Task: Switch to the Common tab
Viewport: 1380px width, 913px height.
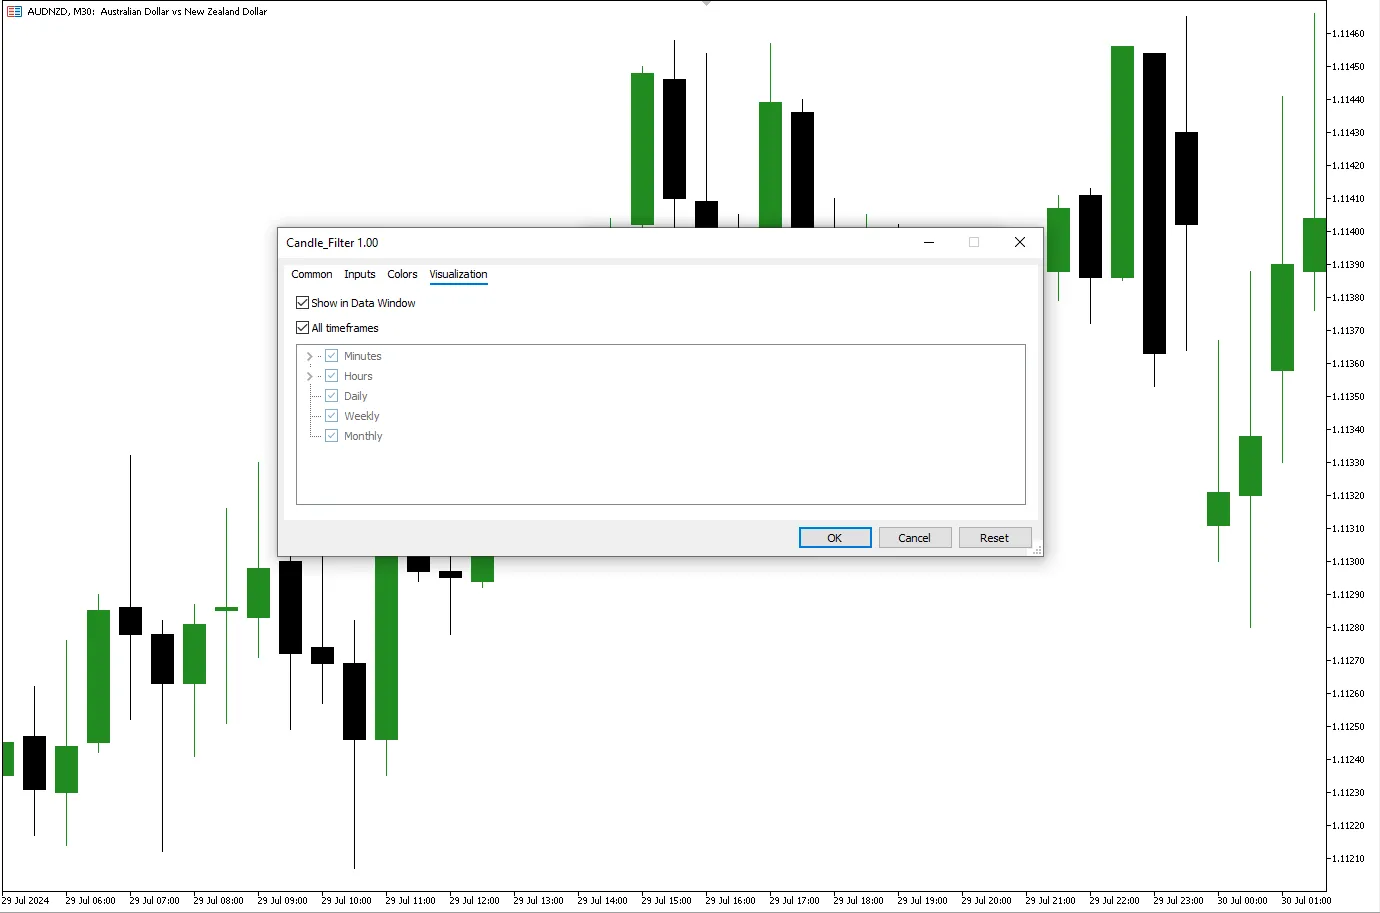Action: 312,274
